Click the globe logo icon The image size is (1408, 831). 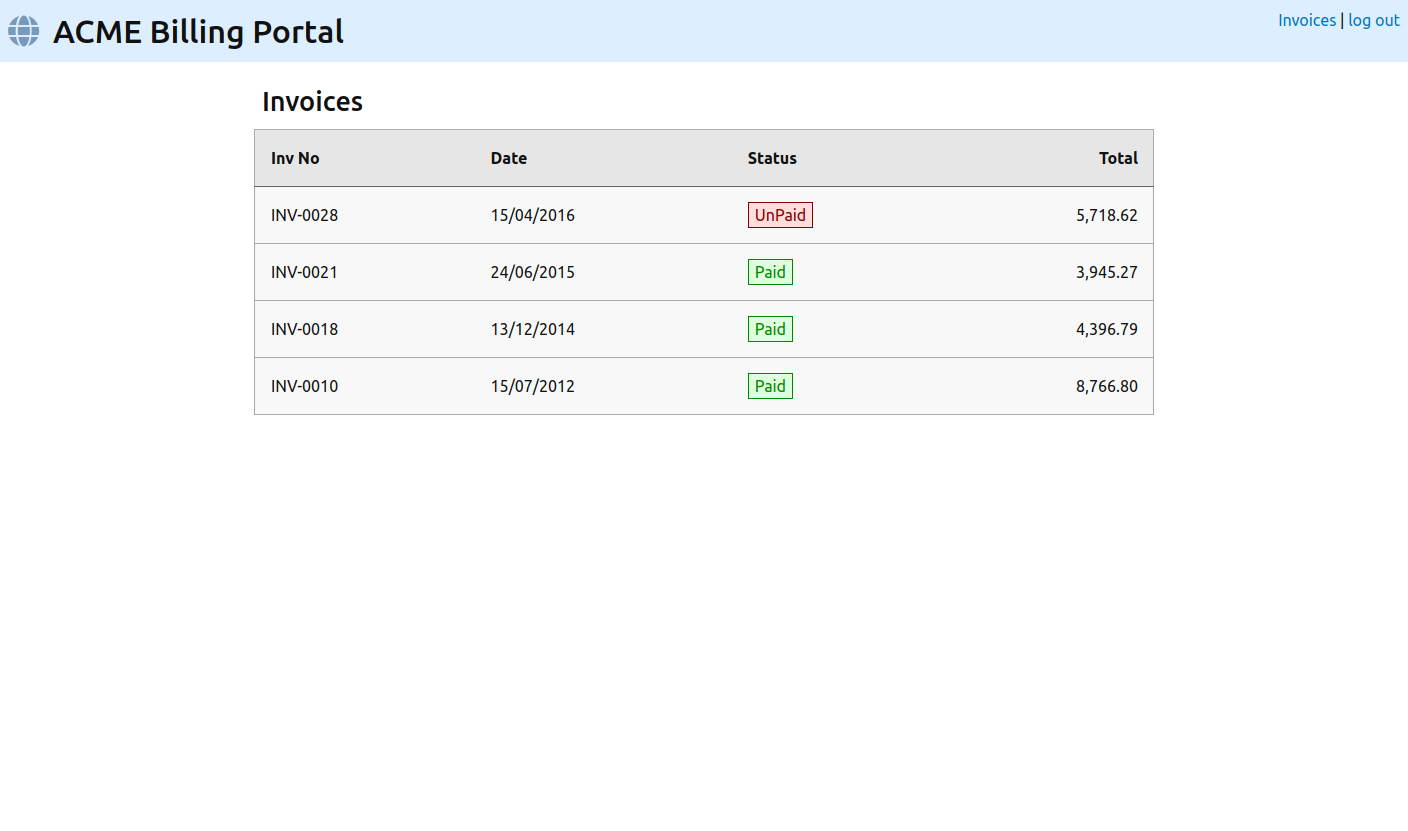(x=24, y=31)
